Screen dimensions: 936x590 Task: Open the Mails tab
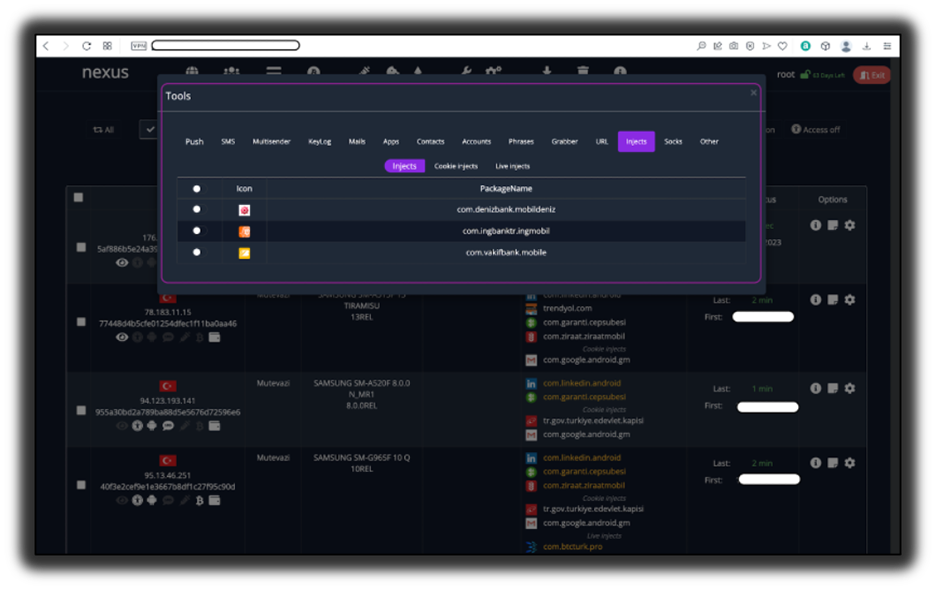tap(357, 142)
